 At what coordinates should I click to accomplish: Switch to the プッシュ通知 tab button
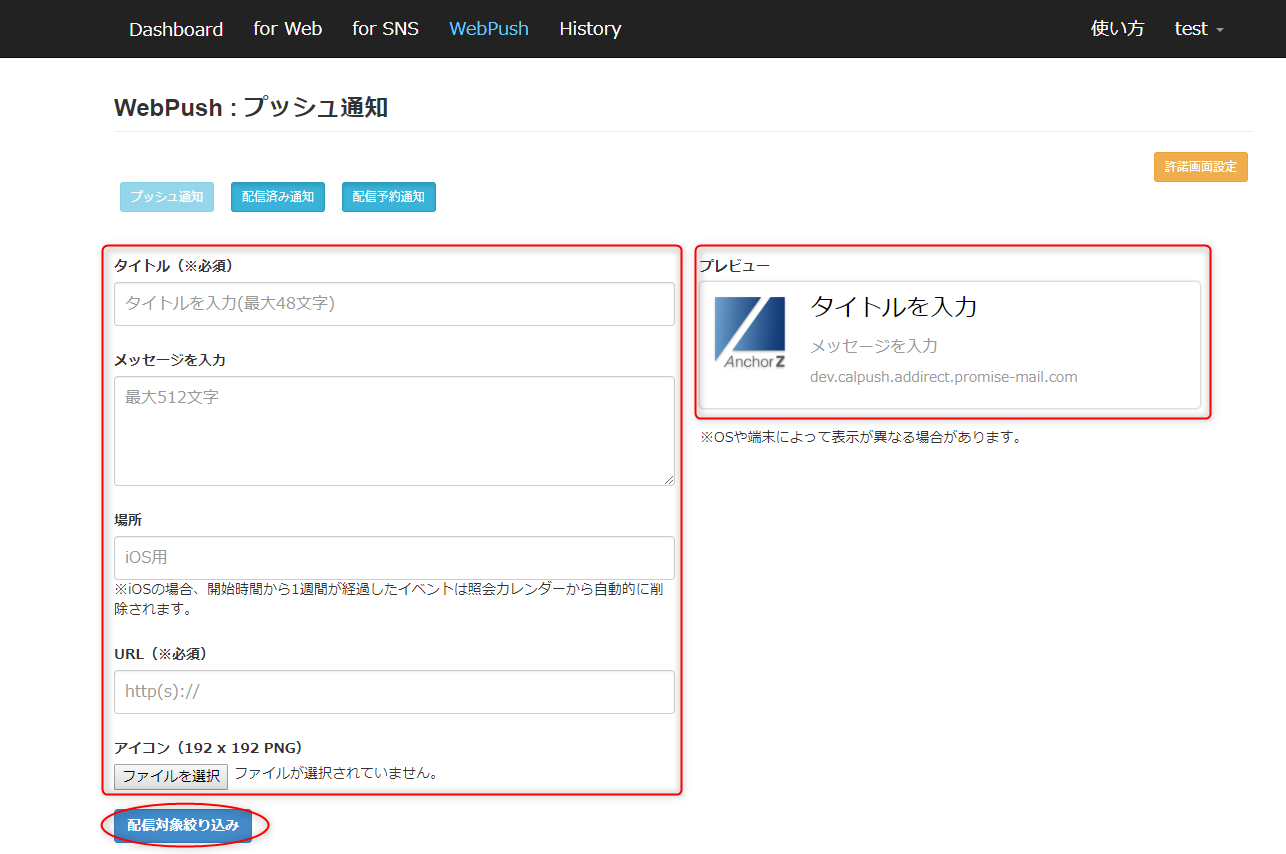click(167, 197)
